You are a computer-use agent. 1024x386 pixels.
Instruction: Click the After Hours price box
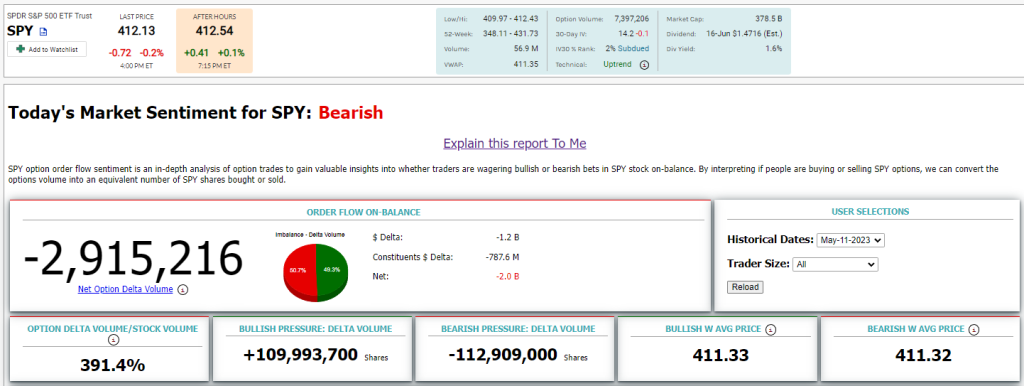coord(214,40)
